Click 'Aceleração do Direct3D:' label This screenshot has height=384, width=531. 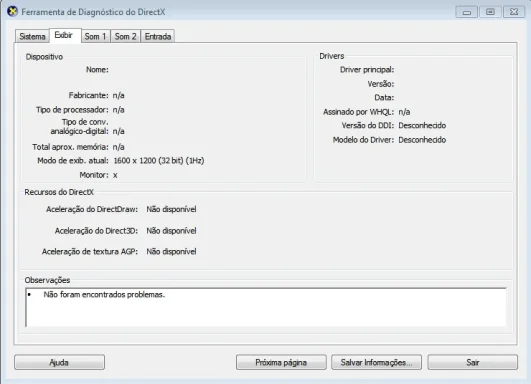(x=96, y=231)
